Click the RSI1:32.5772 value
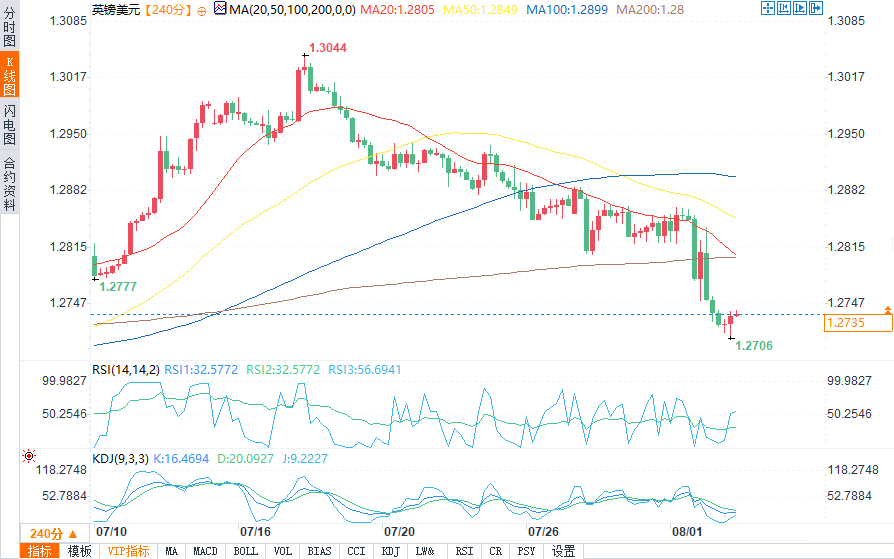This screenshot has width=894, height=559. point(201,370)
